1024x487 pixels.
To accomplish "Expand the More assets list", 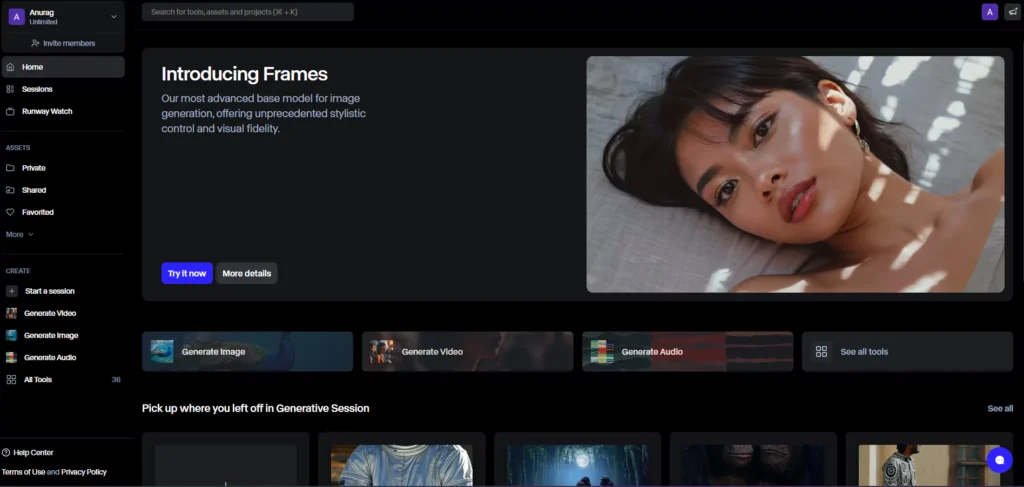I will (x=19, y=234).
